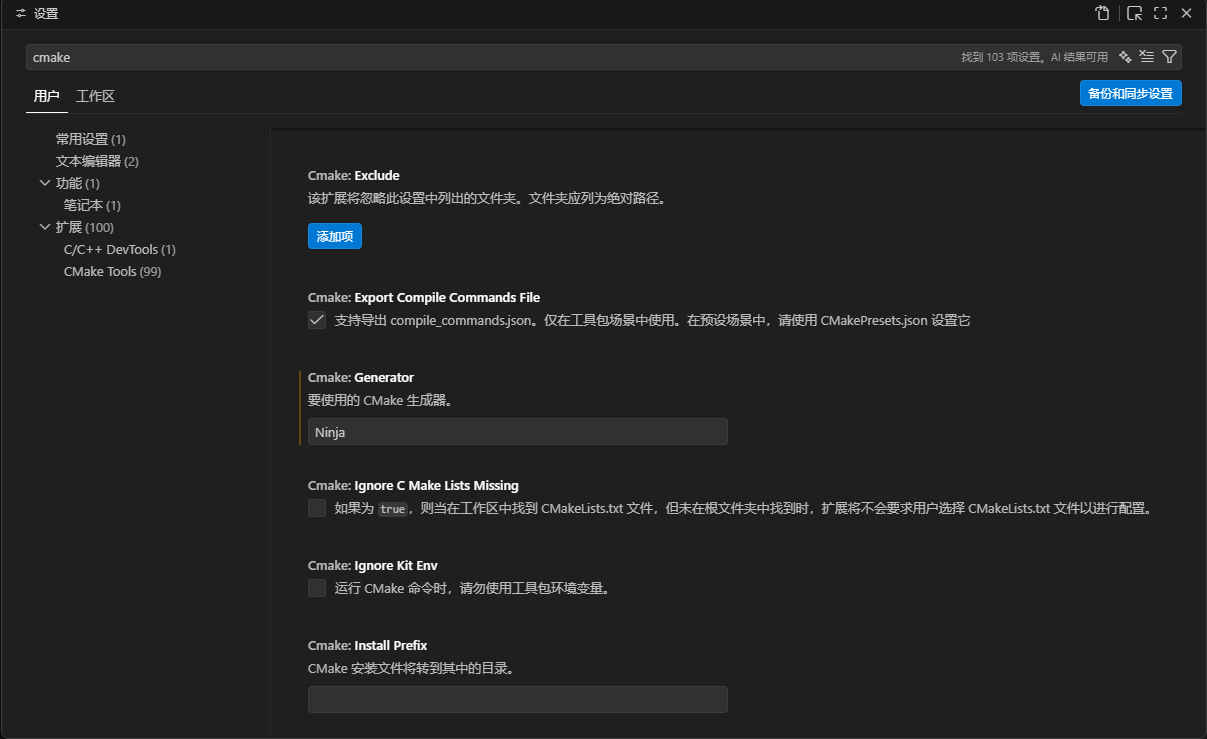Click the move-to-window icon in title bar

tap(1134, 13)
